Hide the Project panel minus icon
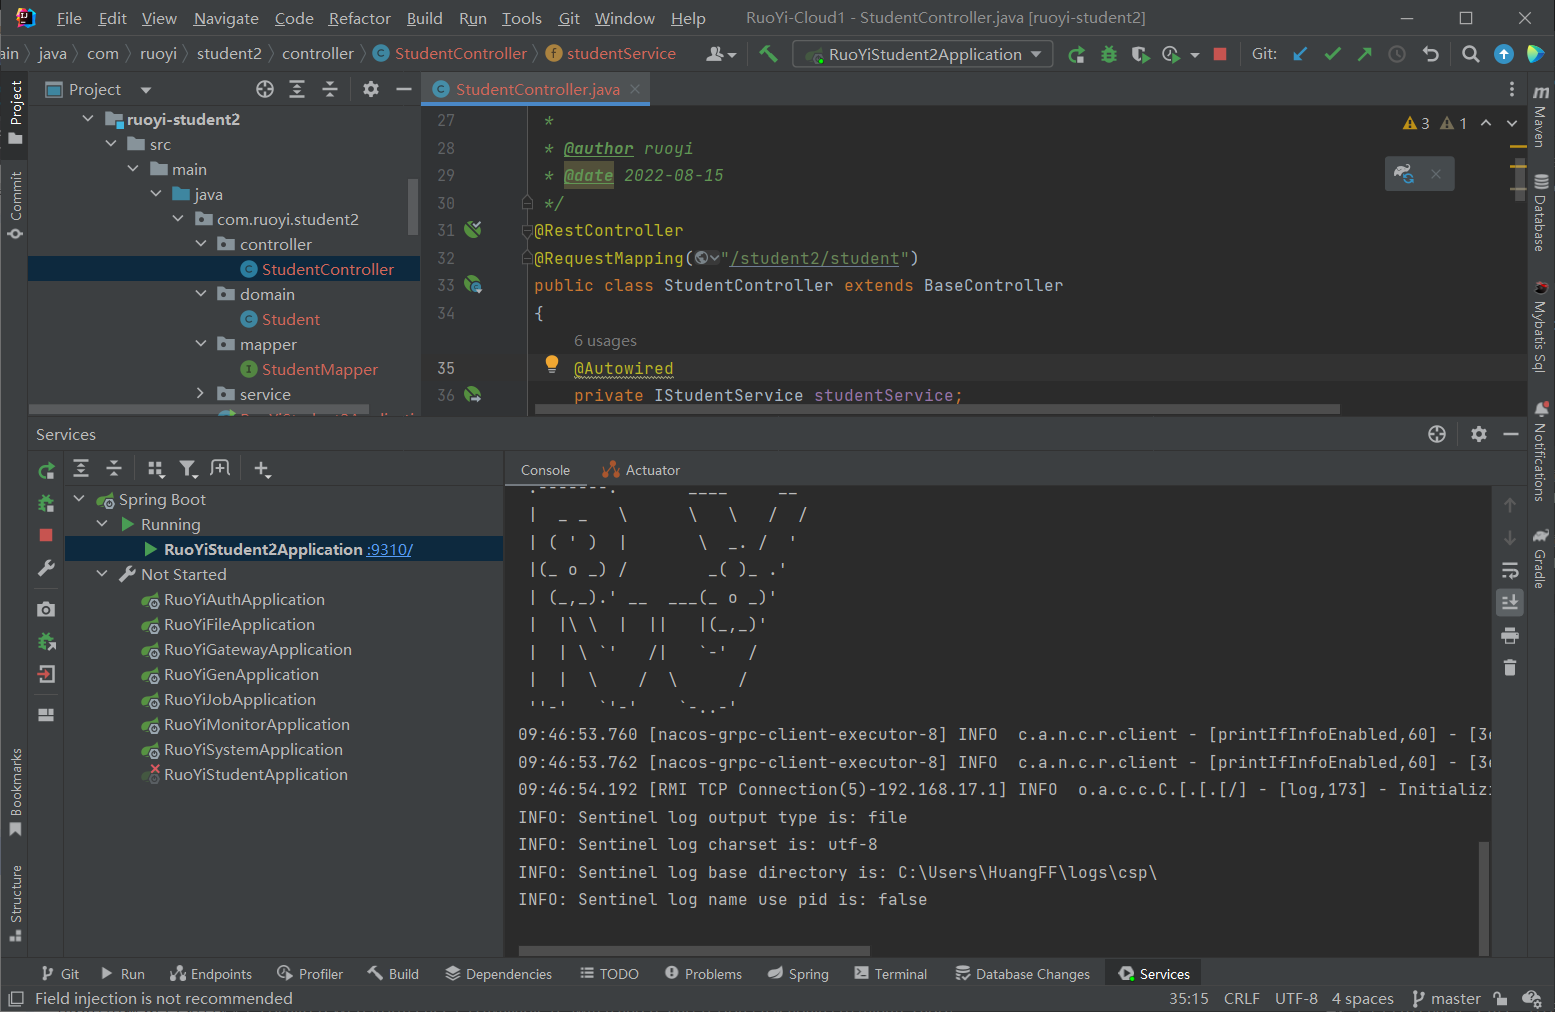 [x=404, y=89]
